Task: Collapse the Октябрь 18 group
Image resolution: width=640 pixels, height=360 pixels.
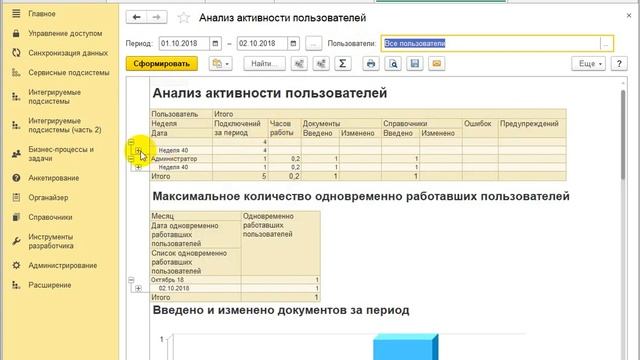Action: pyautogui.click(x=131, y=280)
